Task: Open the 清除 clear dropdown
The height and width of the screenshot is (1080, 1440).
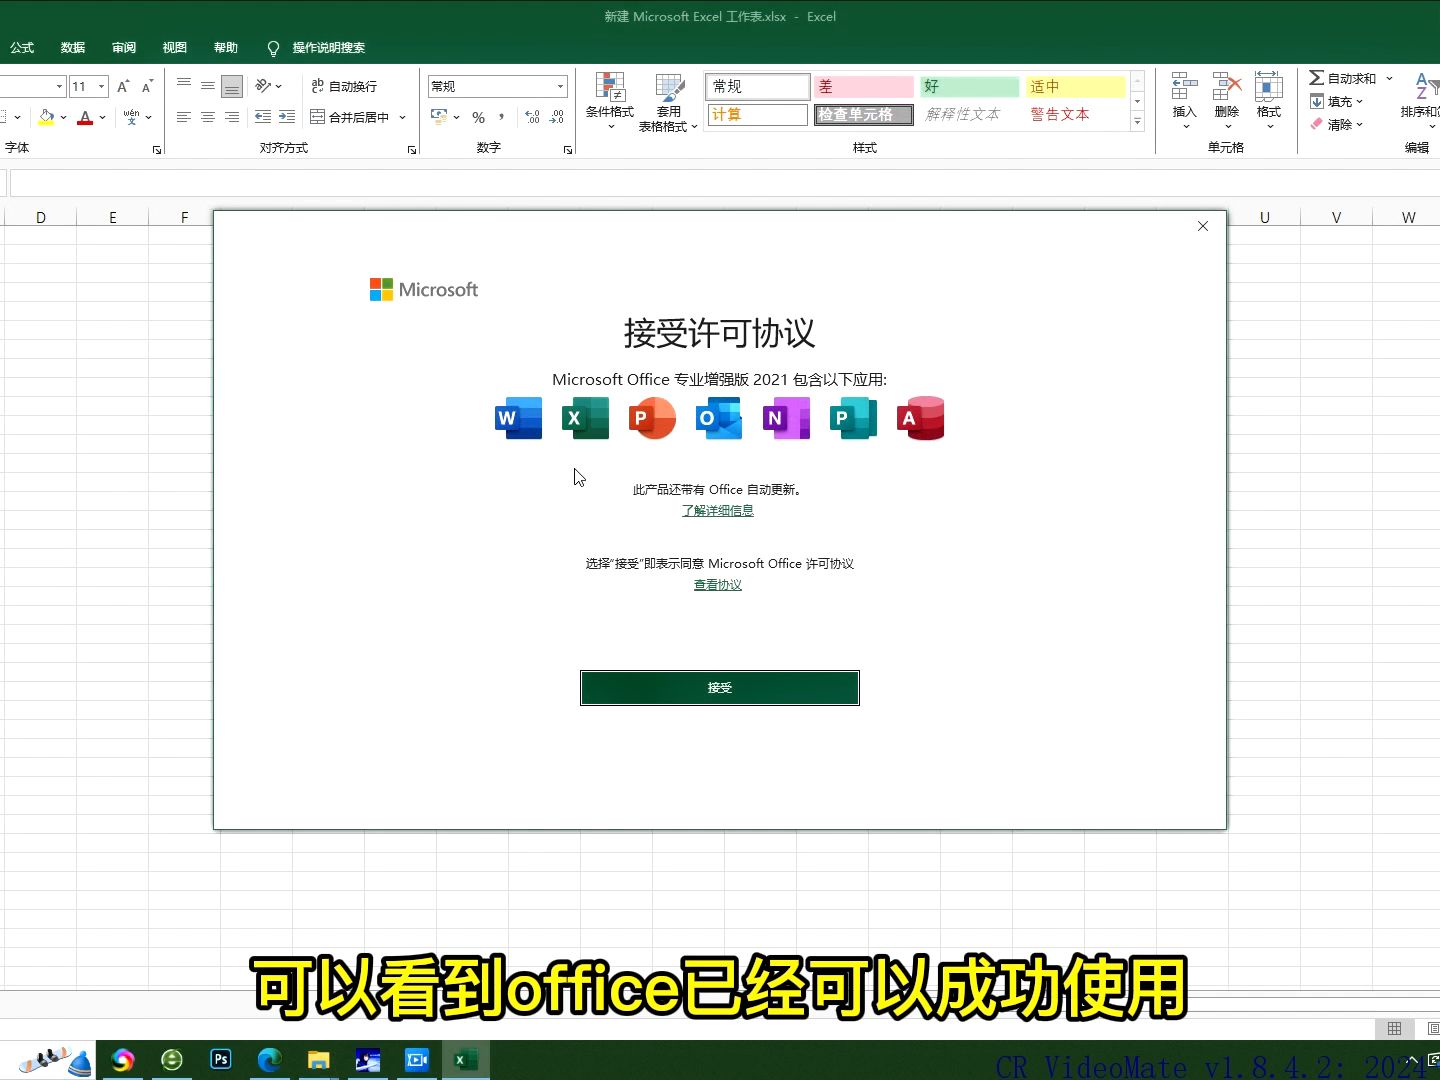Action: (1337, 124)
